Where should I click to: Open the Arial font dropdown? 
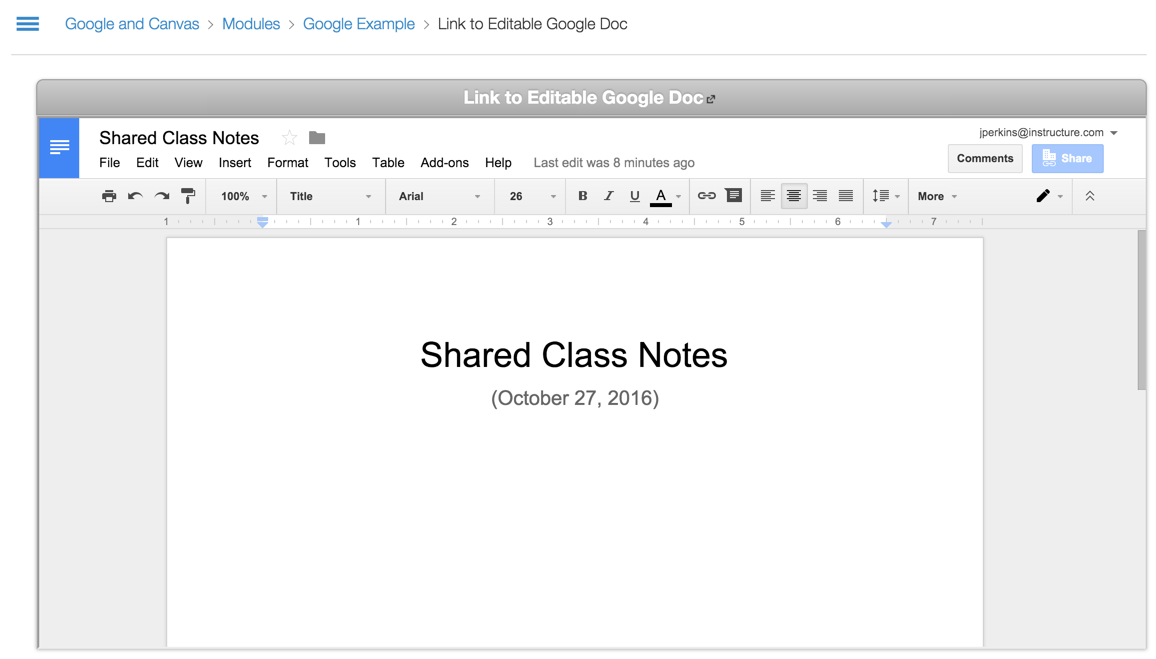click(x=439, y=196)
